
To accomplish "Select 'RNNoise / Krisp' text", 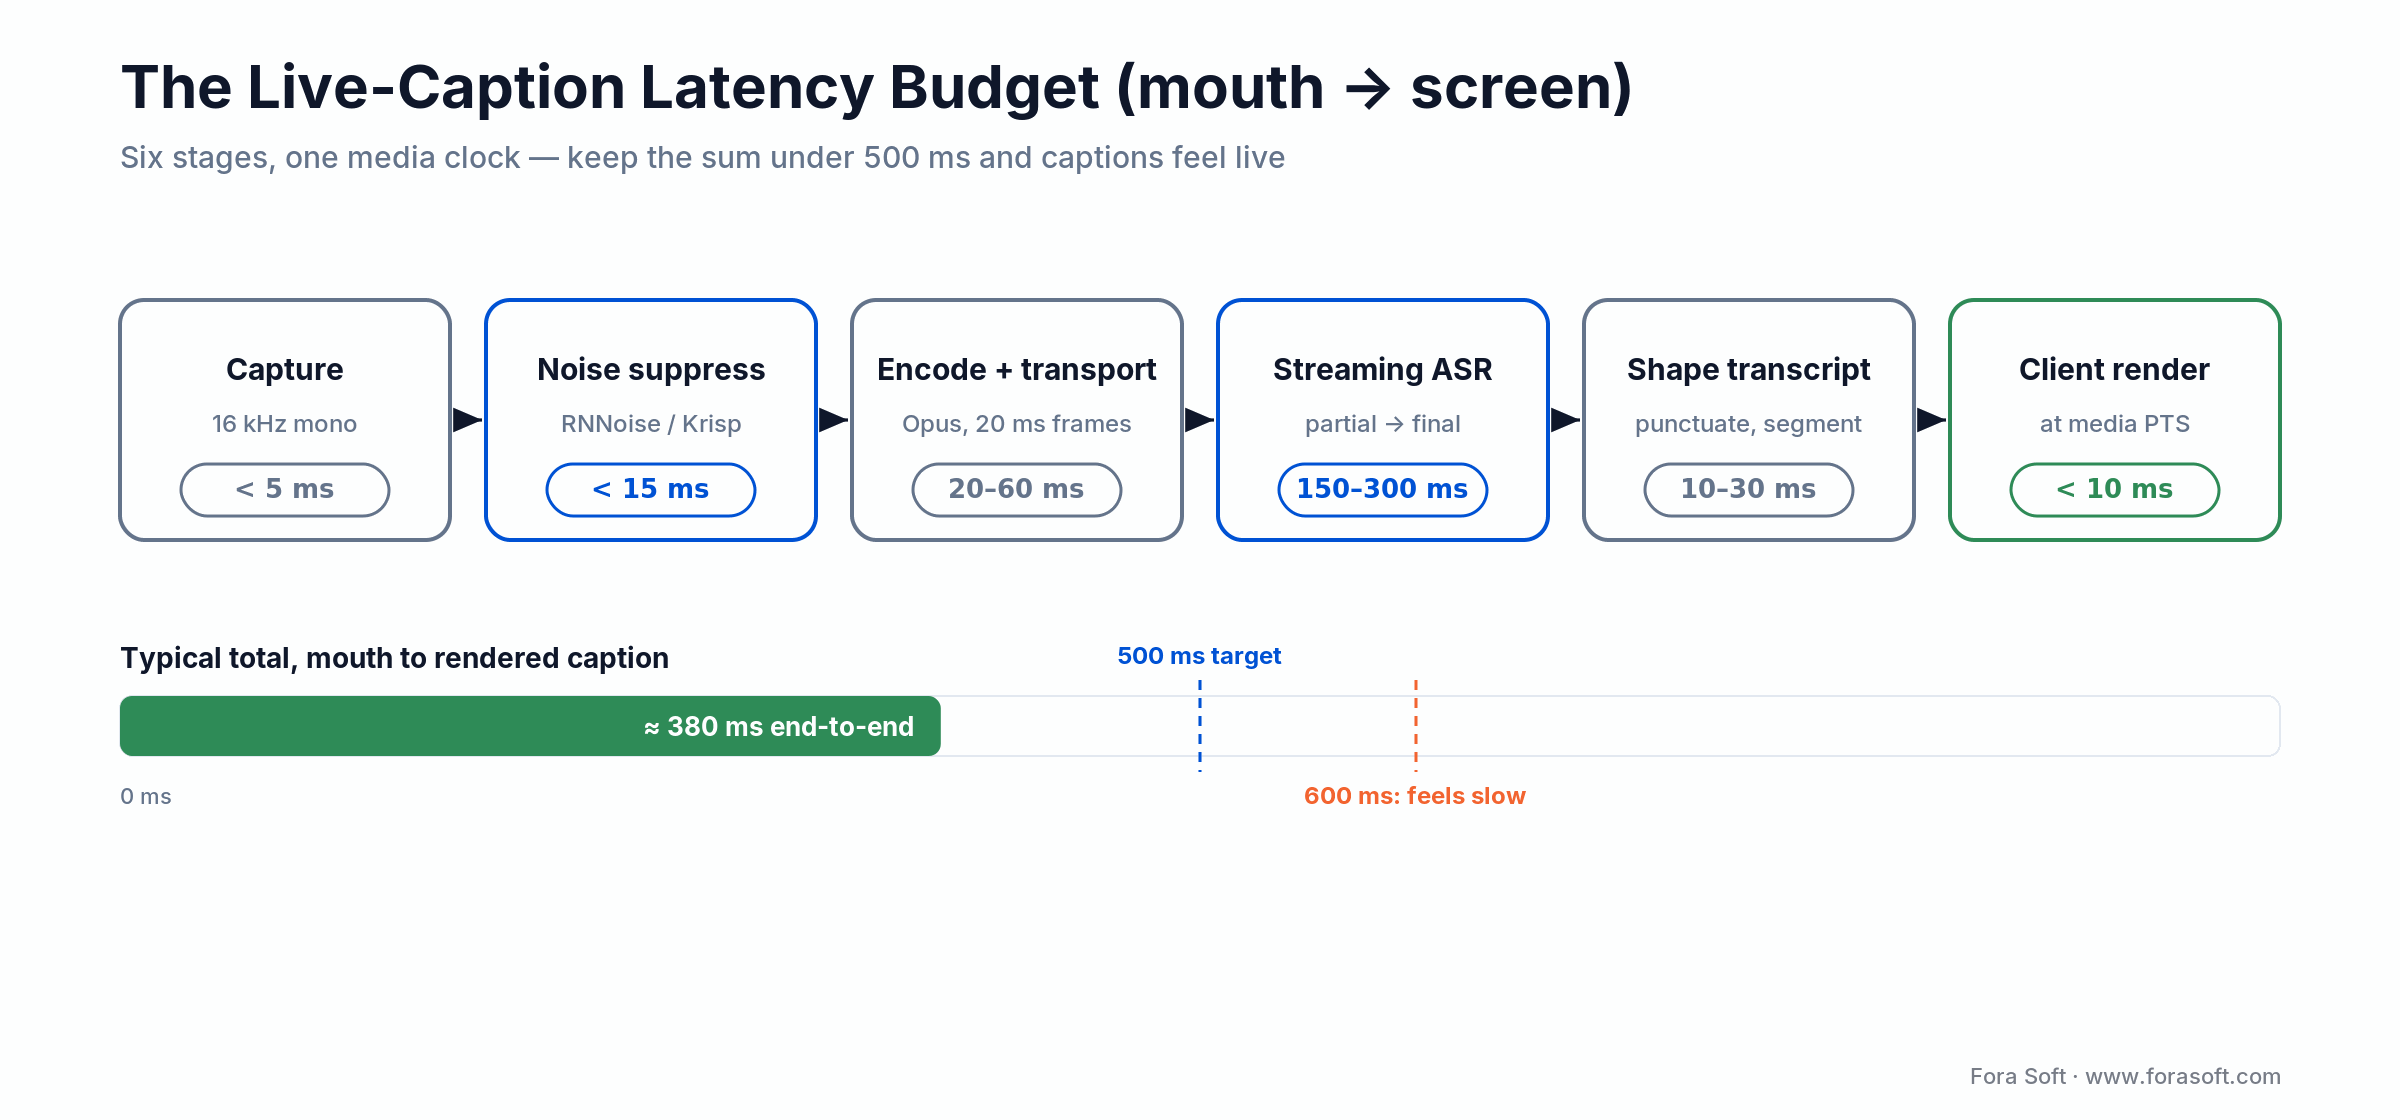I will [x=651, y=424].
